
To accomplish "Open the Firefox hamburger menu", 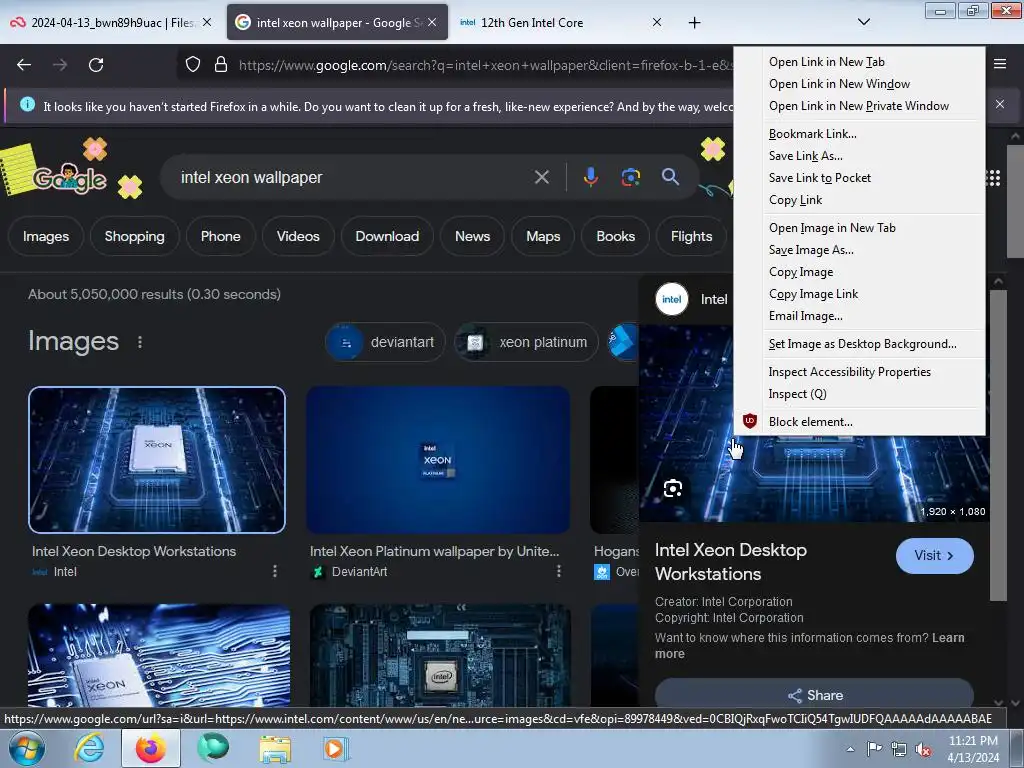I will tap(1000, 64).
